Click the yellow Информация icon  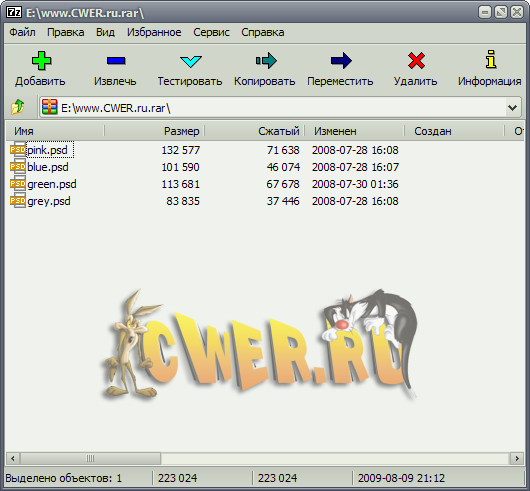[491, 59]
